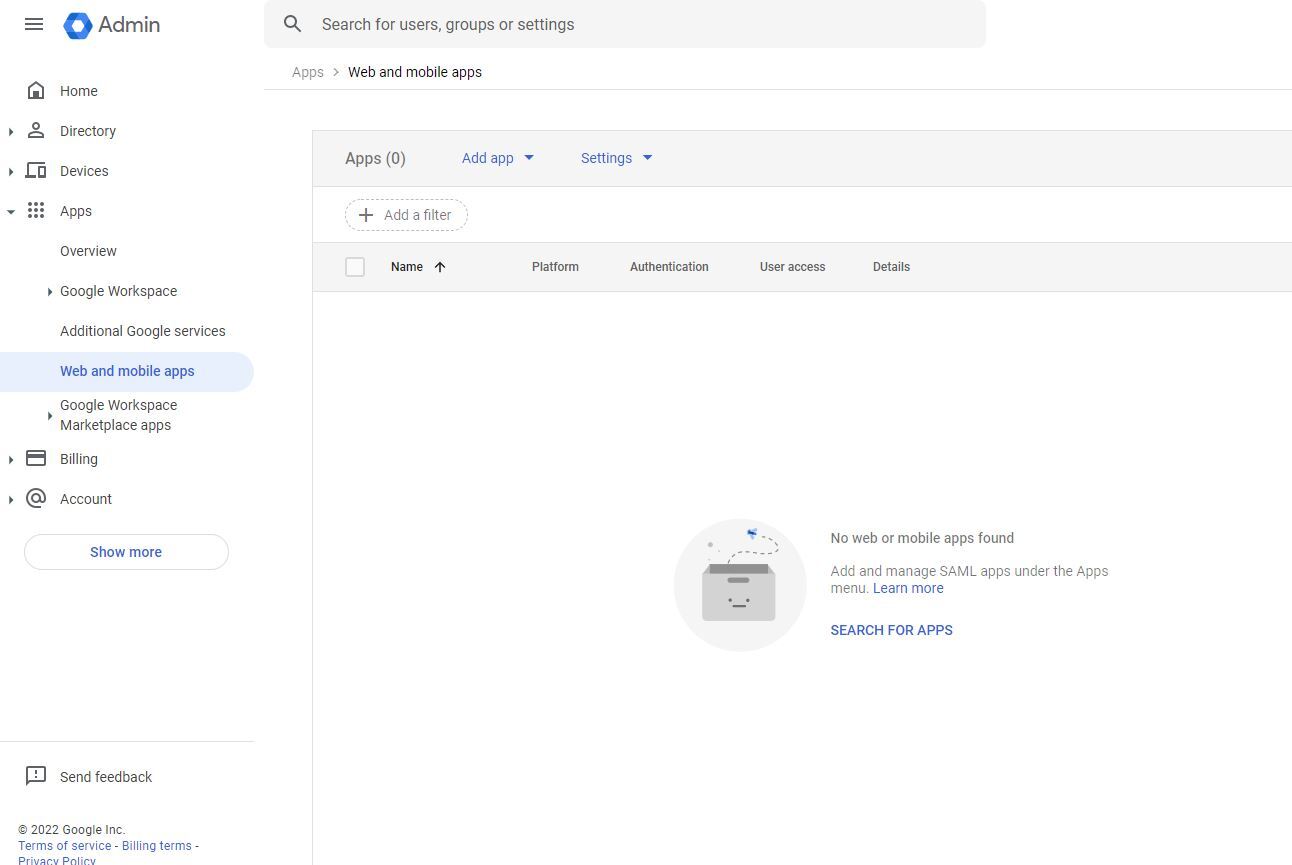
Task: Expand the Billing section arrow
Action: point(11,459)
